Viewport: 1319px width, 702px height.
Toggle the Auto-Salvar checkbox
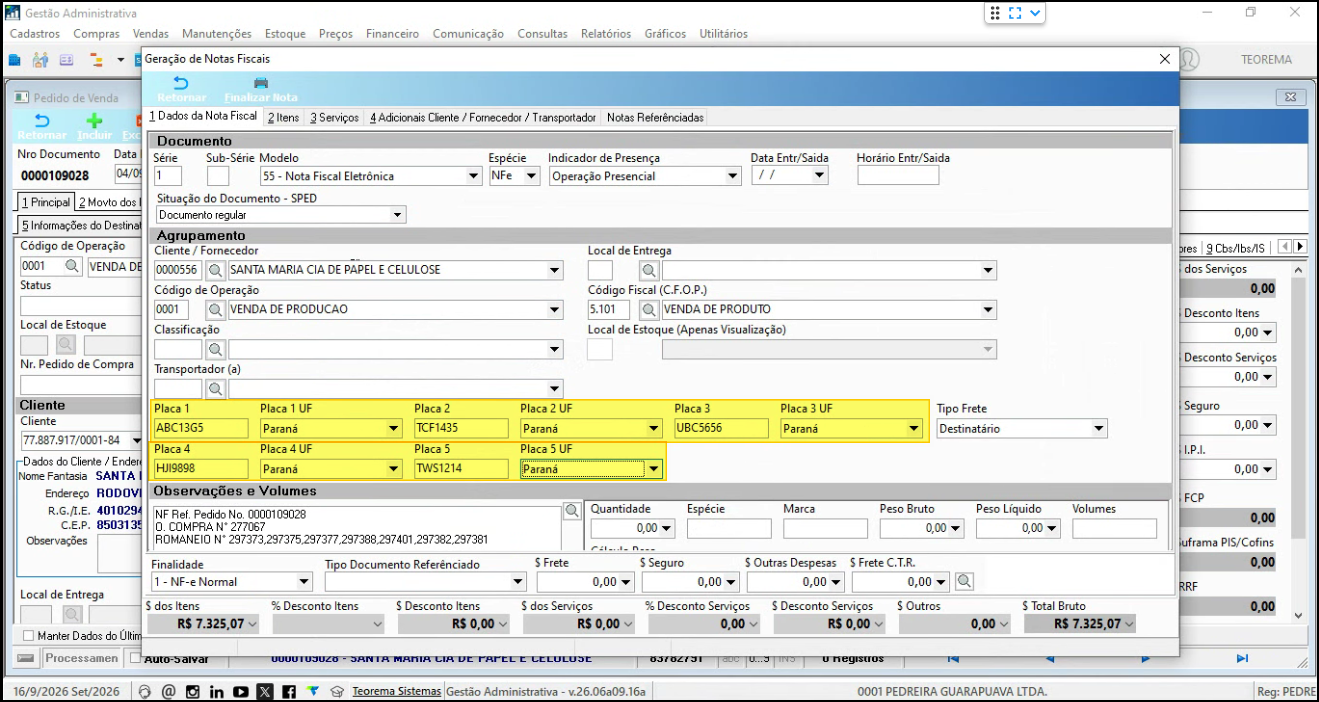click(135, 658)
